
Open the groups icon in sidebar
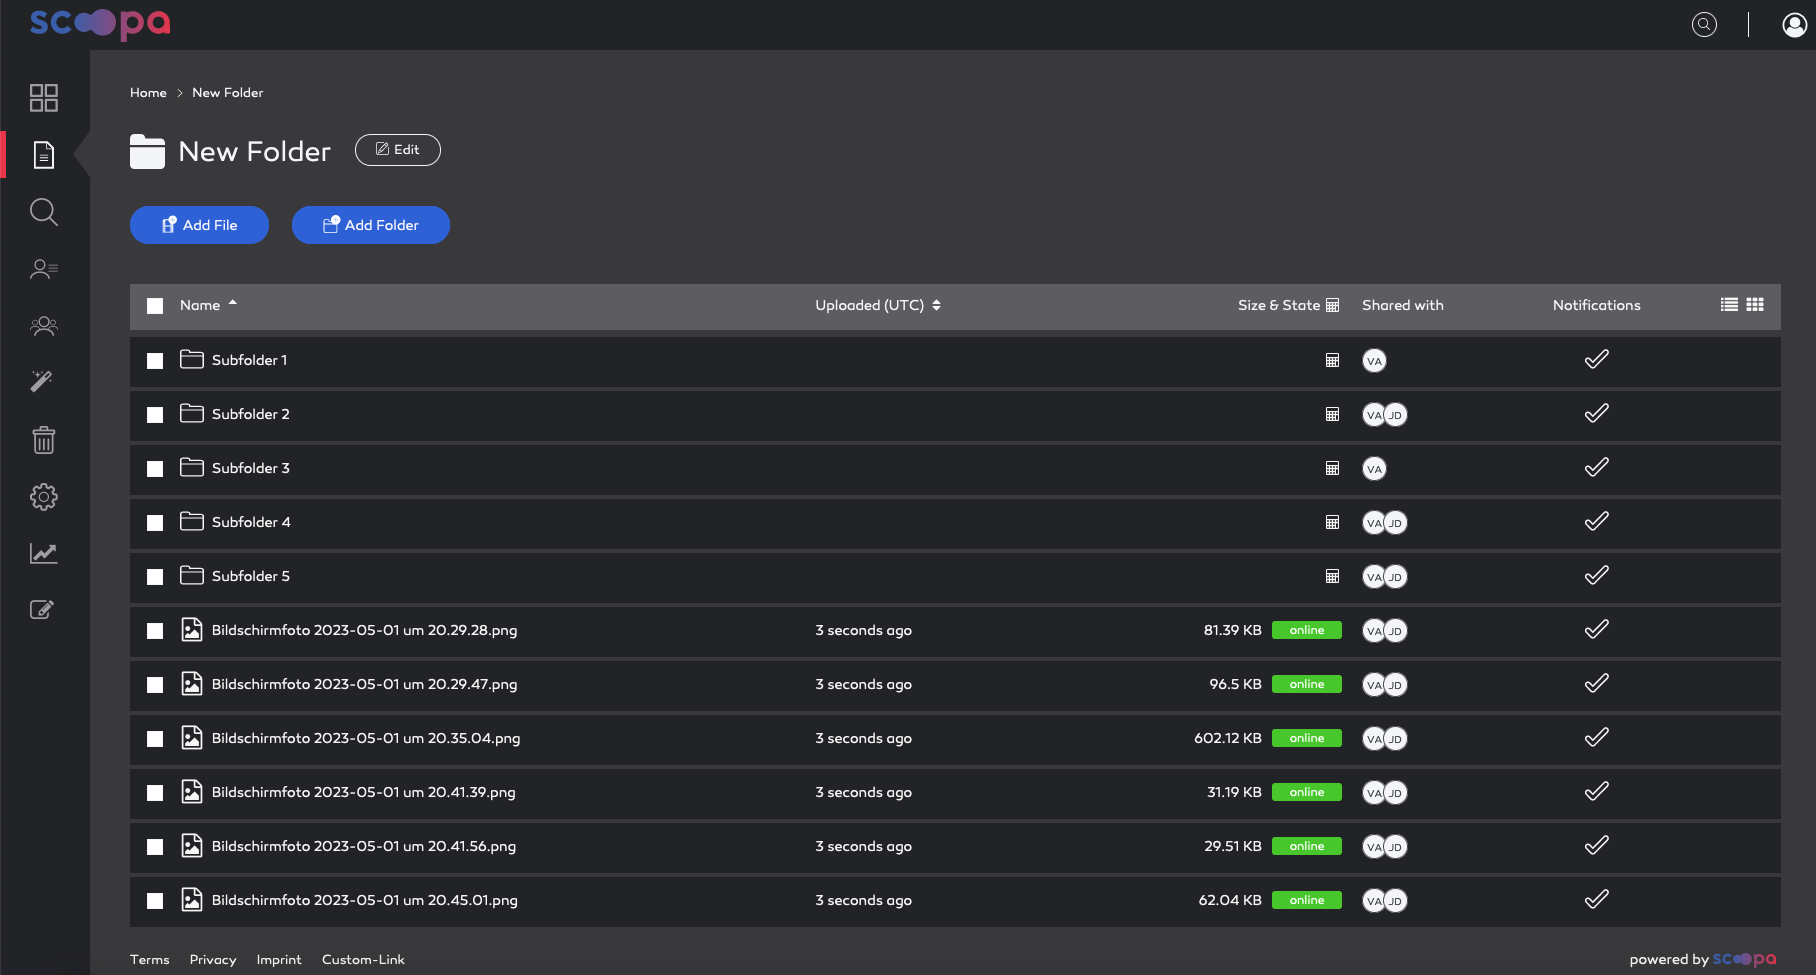[44, 326]
